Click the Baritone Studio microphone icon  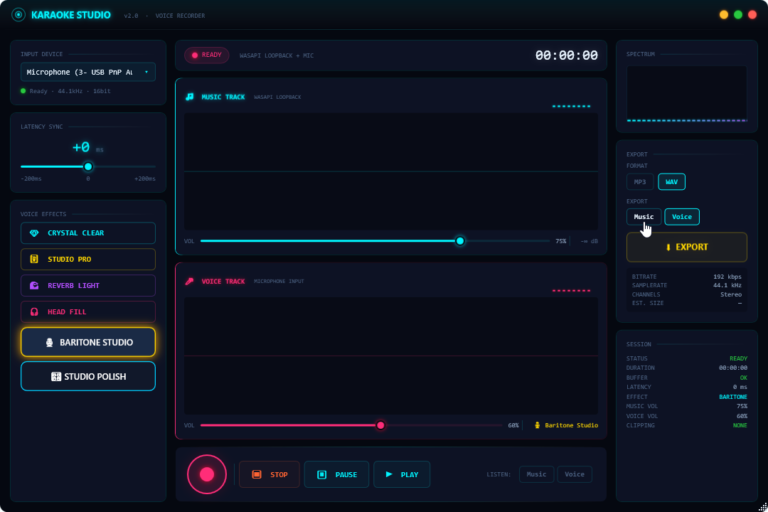pos(49,342)
